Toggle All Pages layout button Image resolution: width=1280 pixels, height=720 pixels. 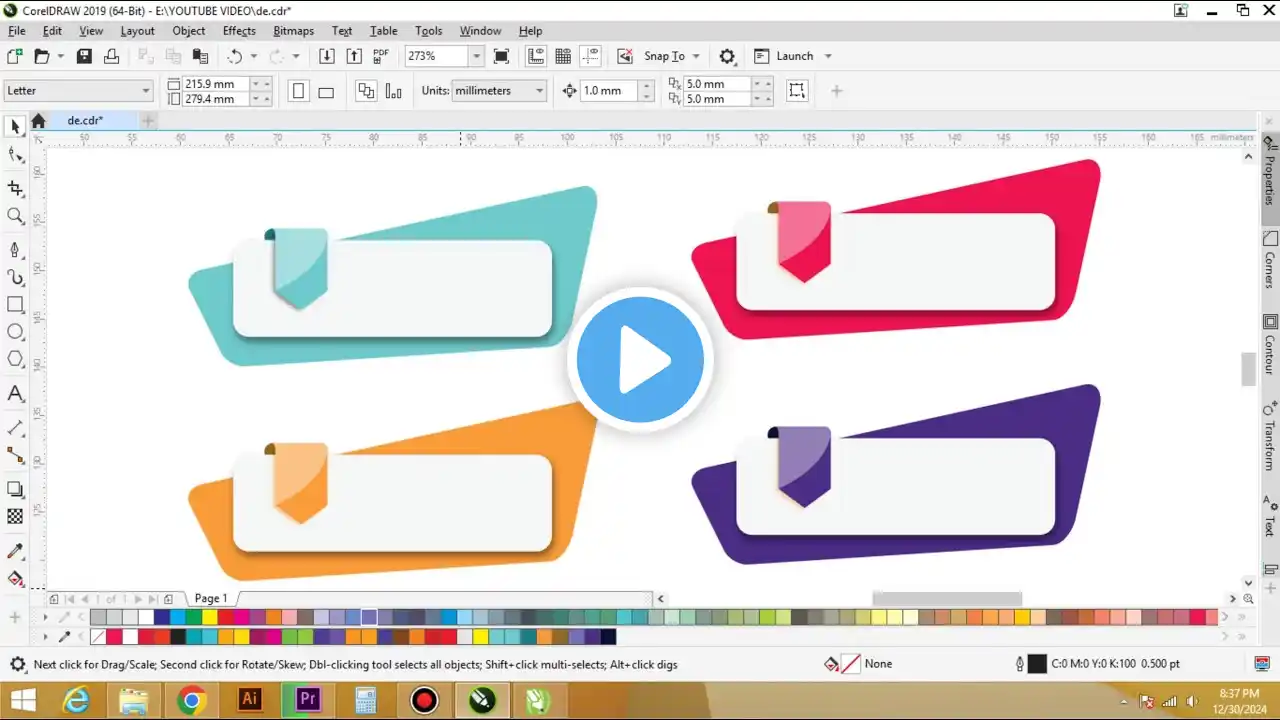(x=366, y=91)
